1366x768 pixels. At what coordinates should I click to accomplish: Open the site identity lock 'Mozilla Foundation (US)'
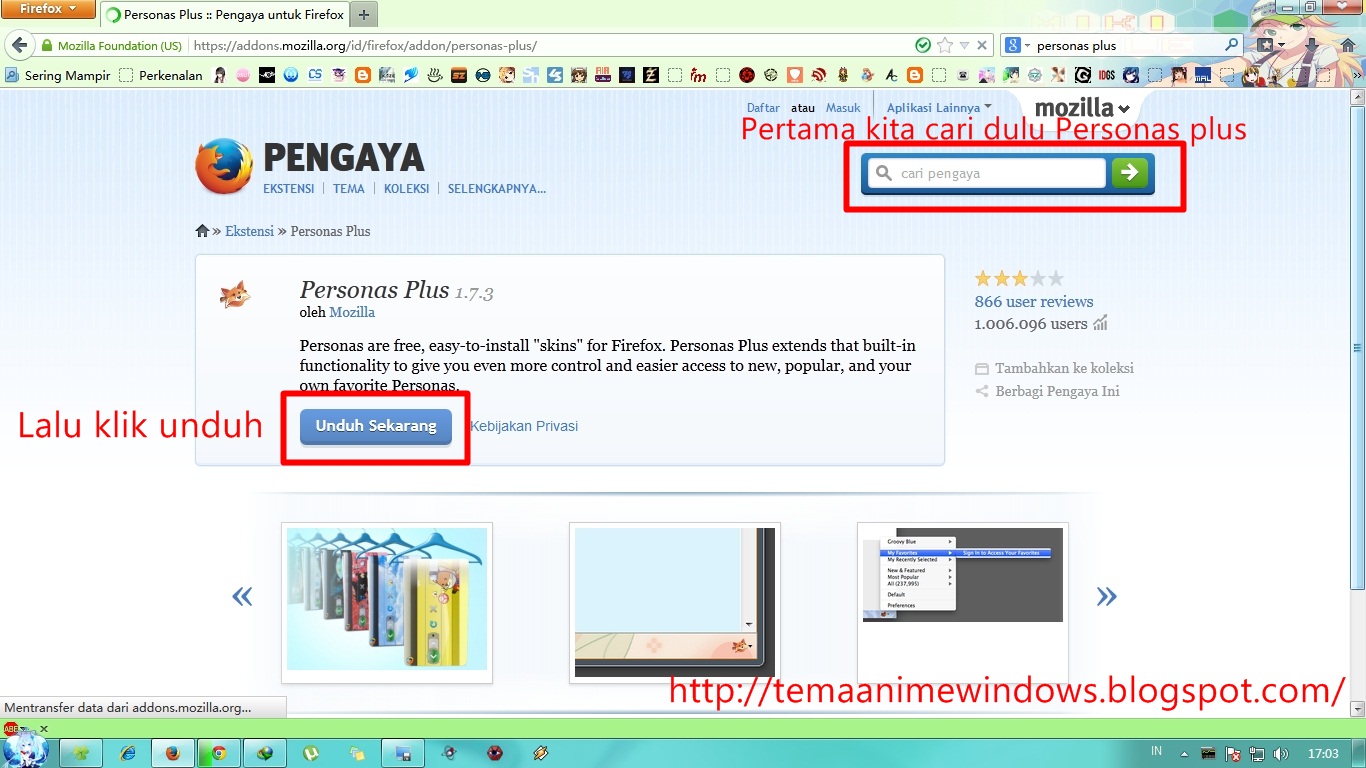[111, 46]
